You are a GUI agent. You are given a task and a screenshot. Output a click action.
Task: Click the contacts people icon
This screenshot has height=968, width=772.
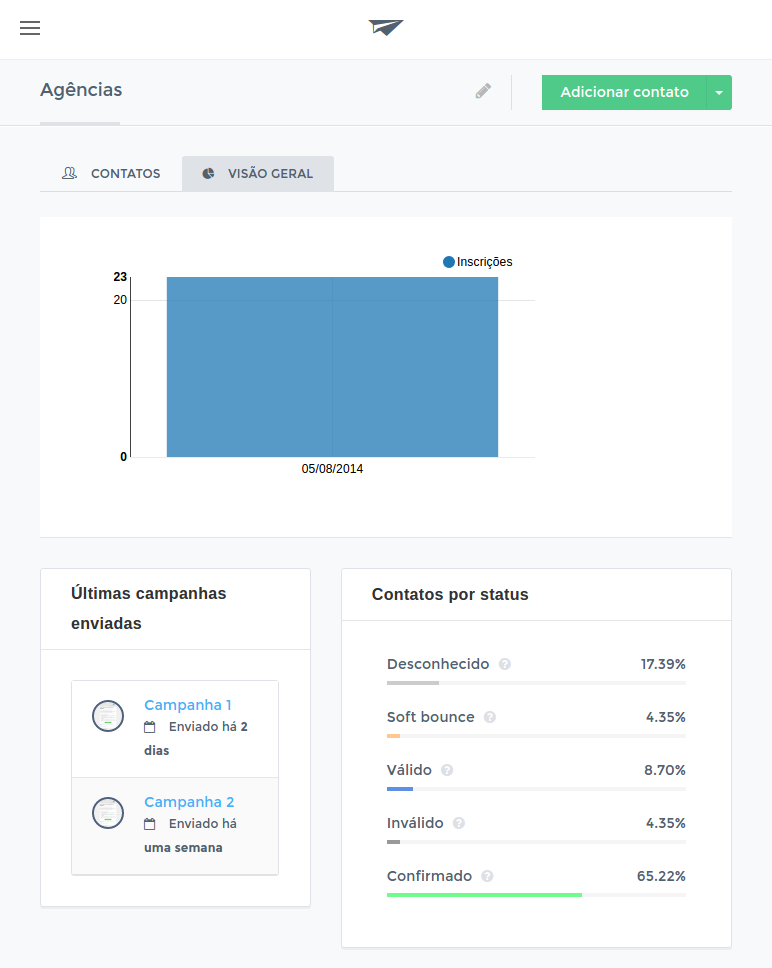click(70, 173)
